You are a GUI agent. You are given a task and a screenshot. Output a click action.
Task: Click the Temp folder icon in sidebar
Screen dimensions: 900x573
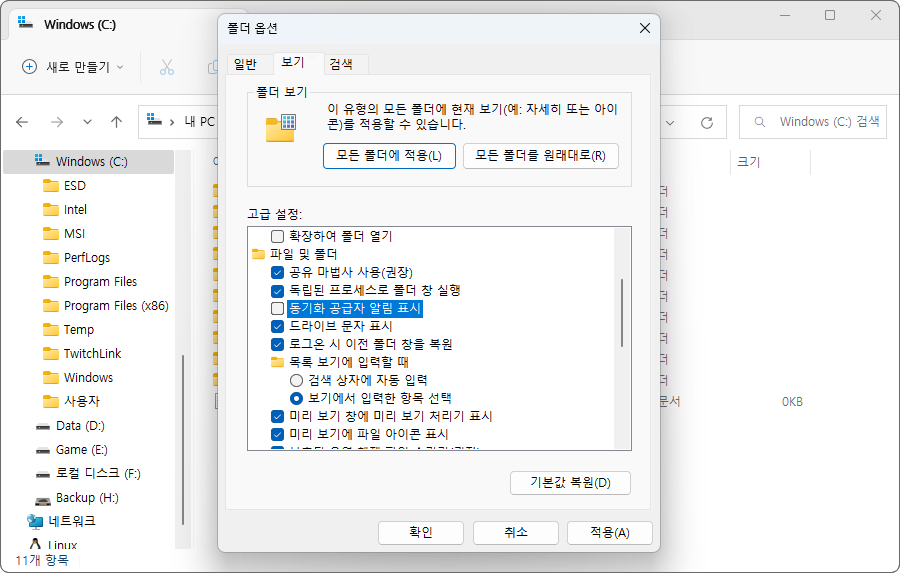51,330
